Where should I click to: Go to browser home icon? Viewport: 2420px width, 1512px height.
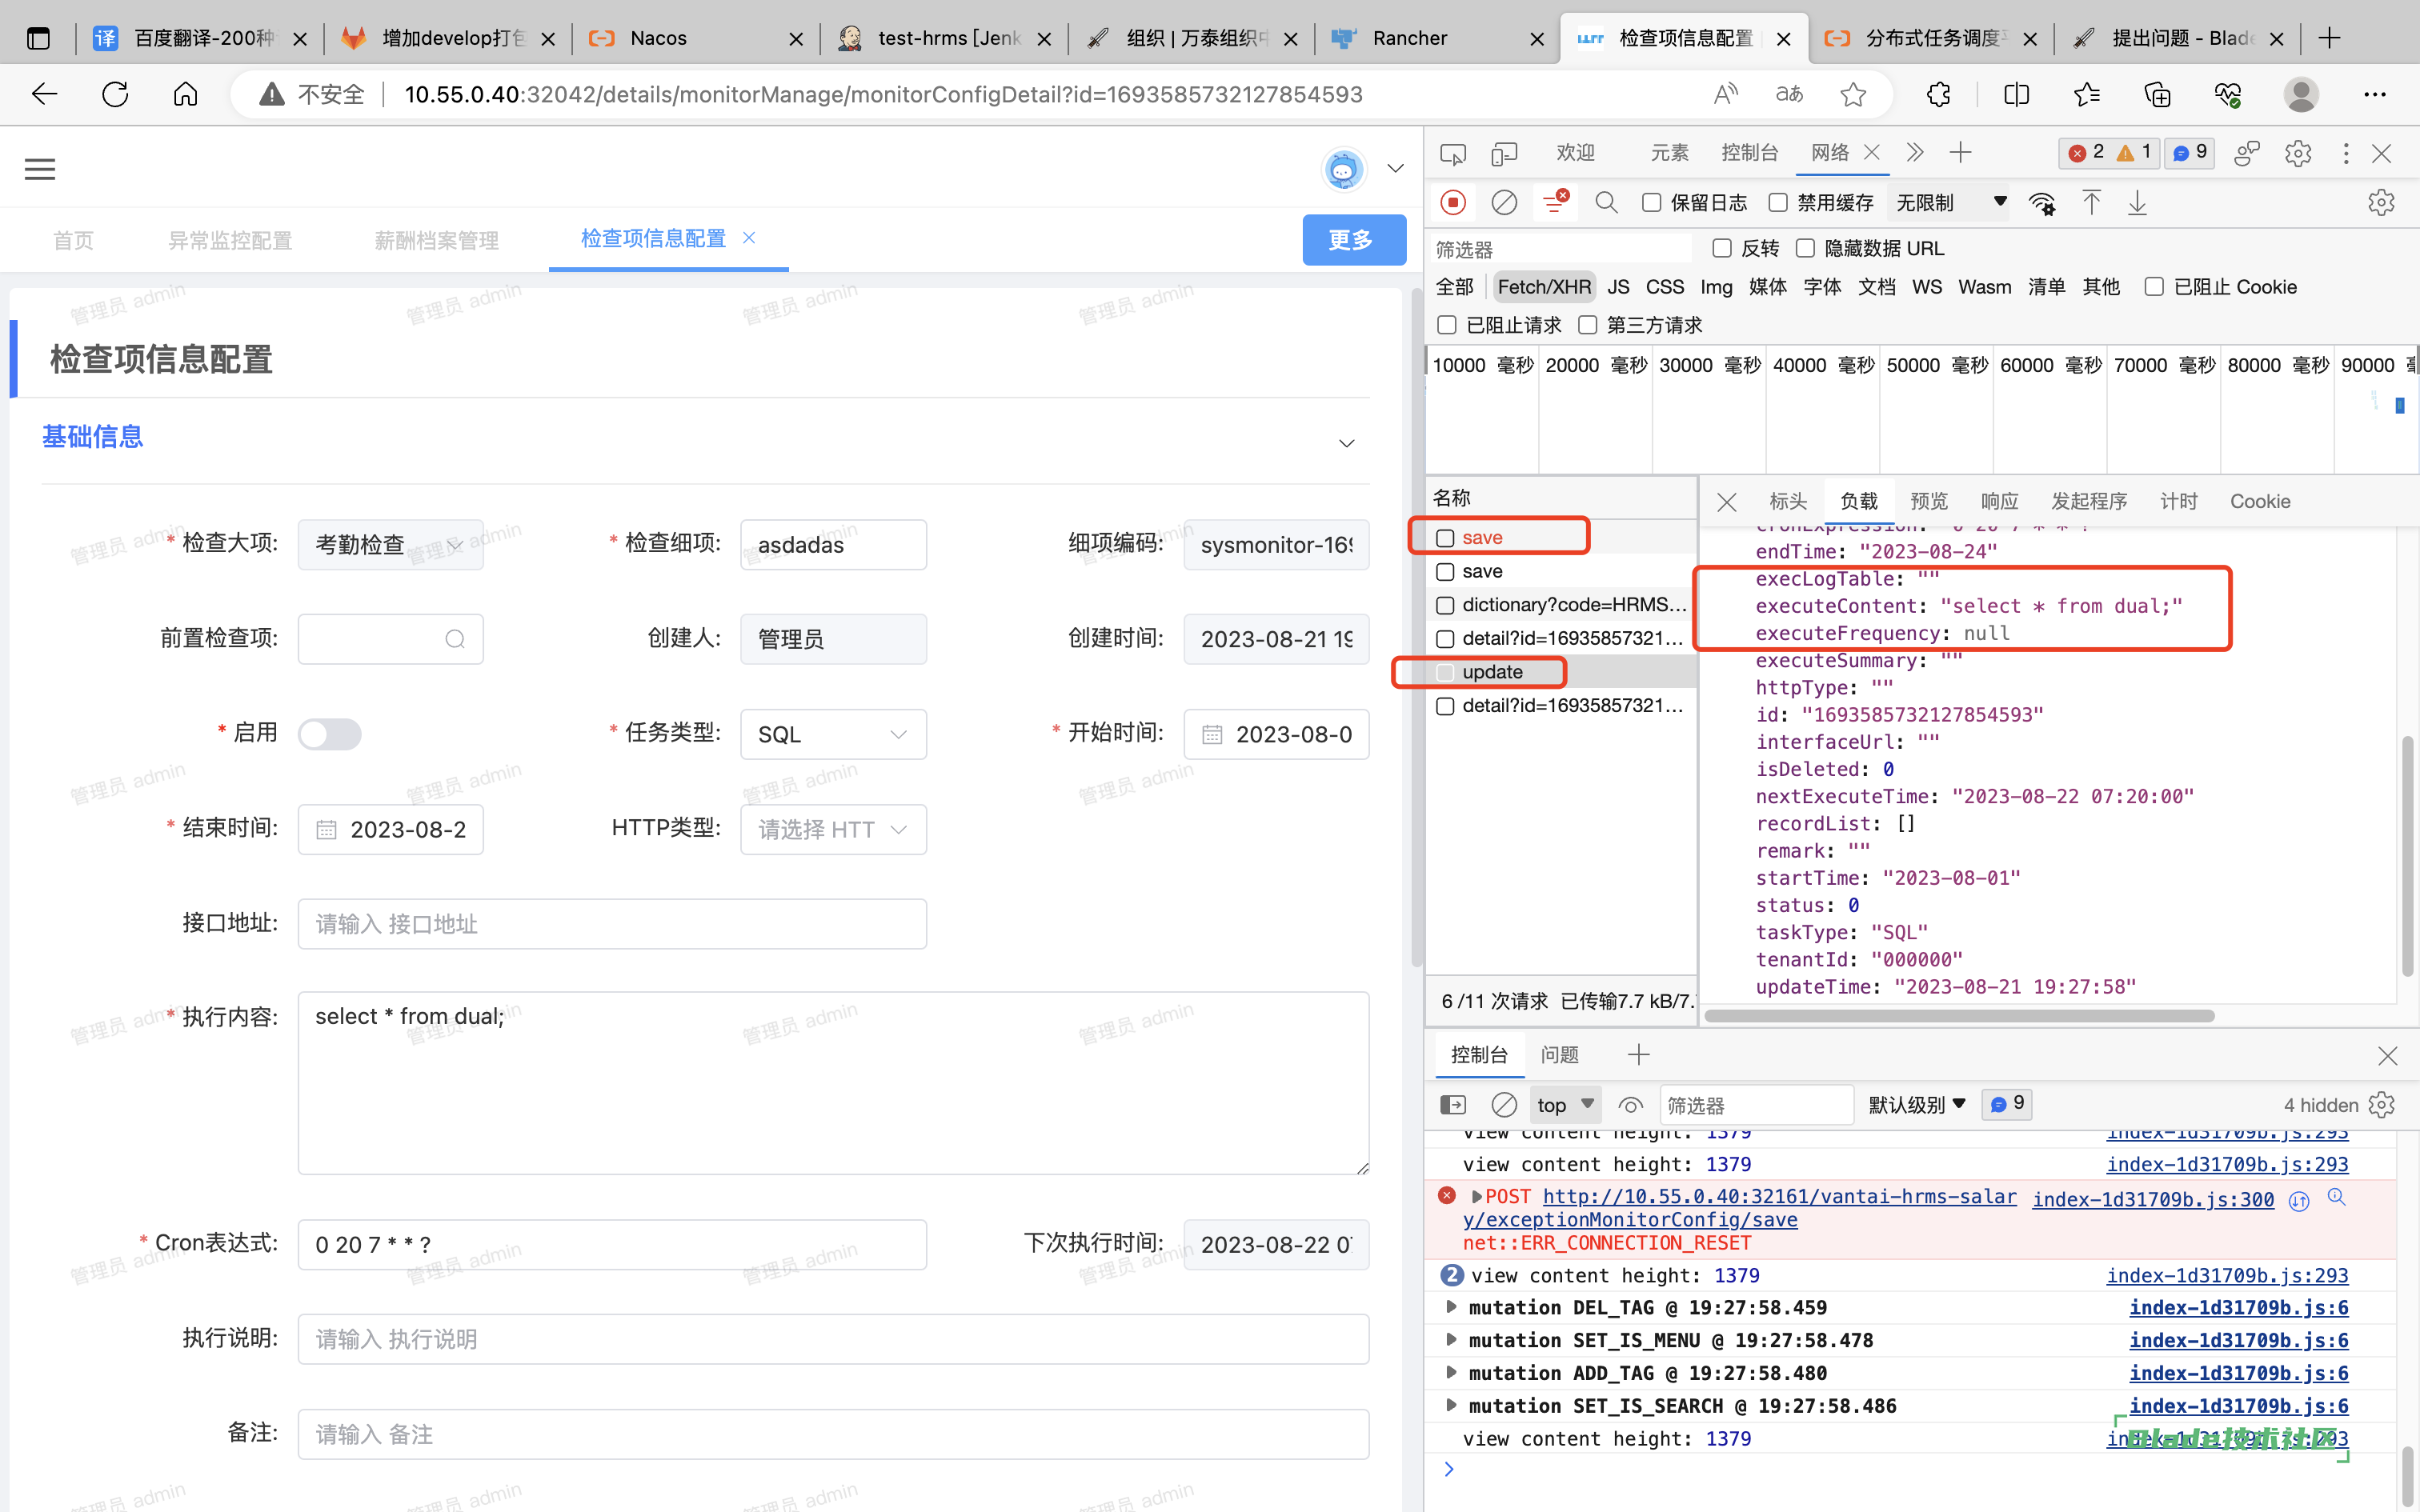pos(185,94)
